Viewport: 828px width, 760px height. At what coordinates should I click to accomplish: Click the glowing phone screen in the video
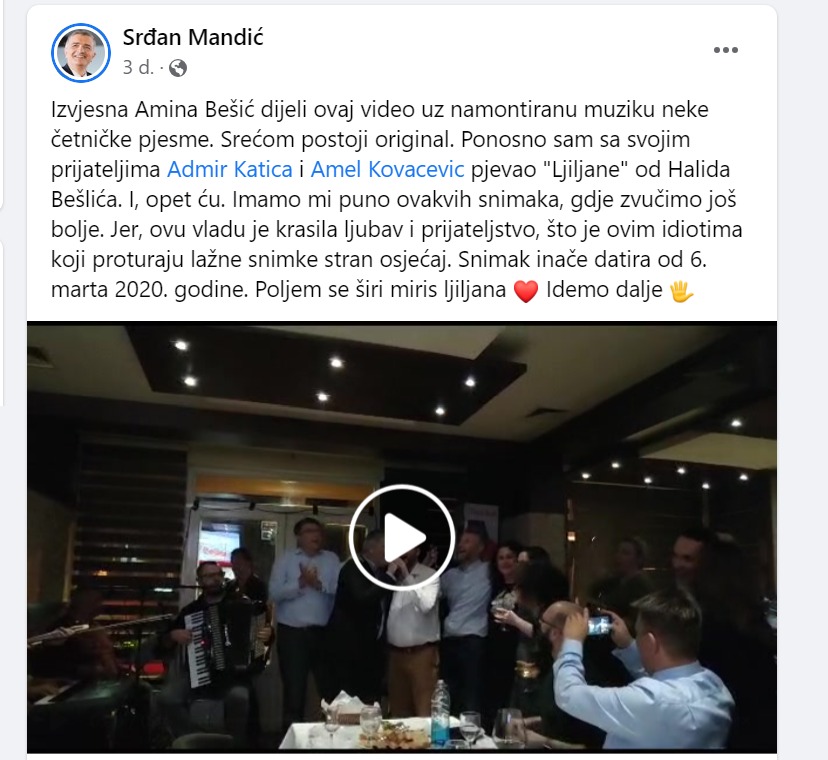600,625
